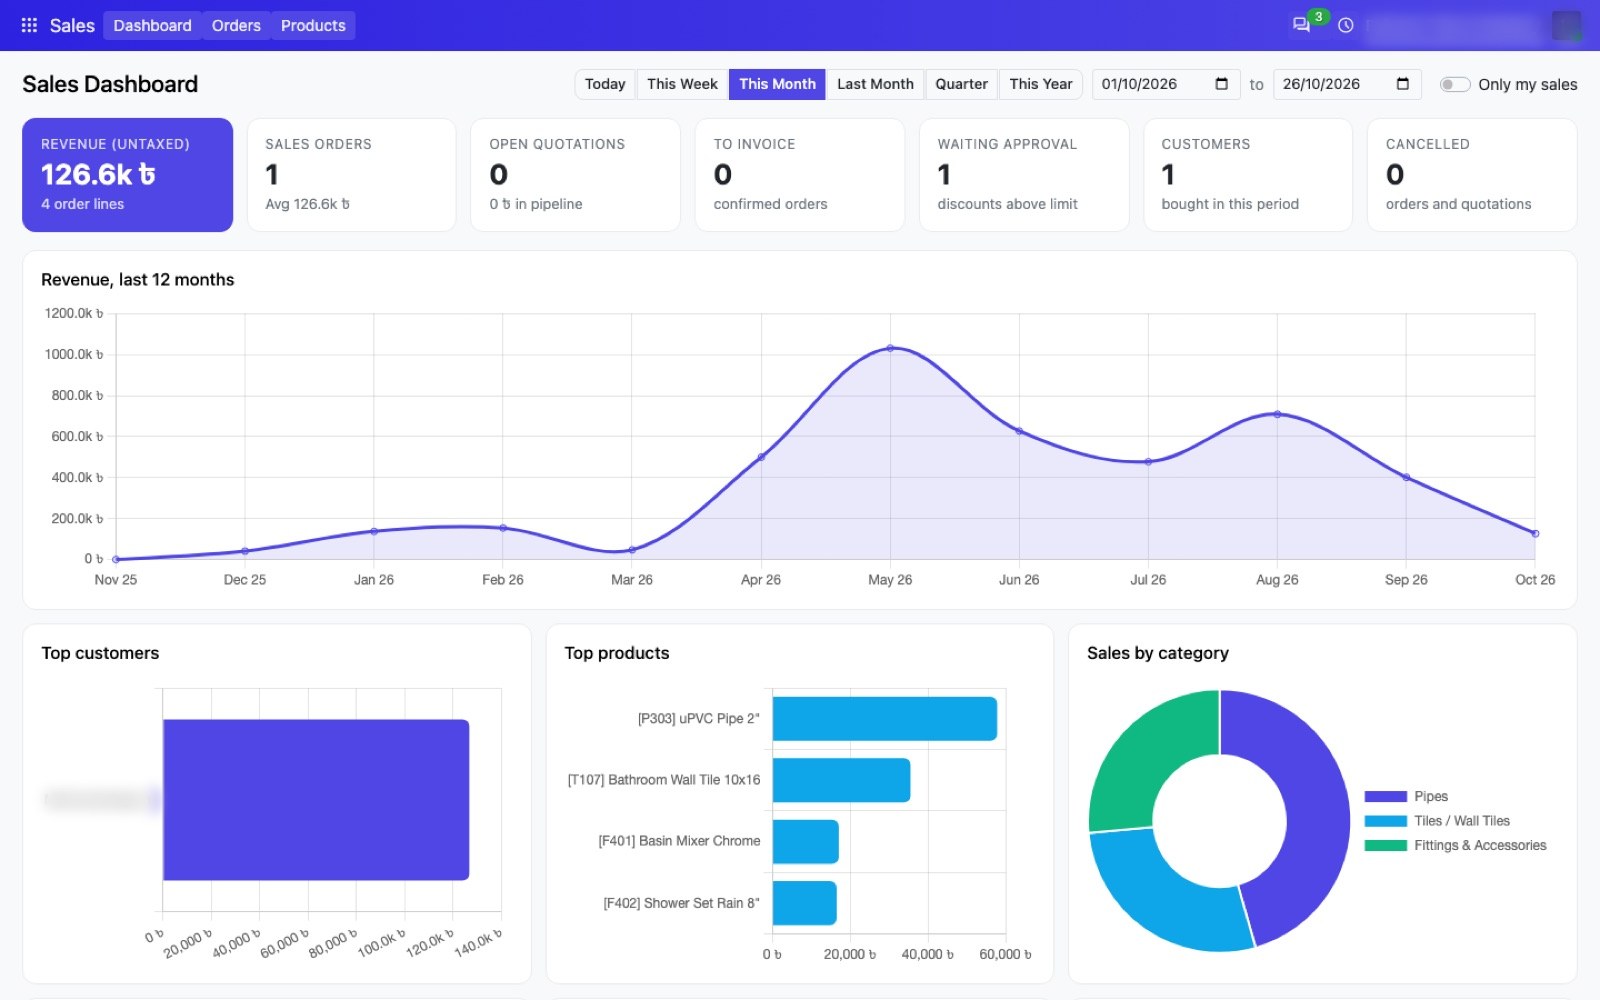Select the This Week period filter
This screenshot has width=1600, height=1000.
pyautogui.click(x=682, y=84)
